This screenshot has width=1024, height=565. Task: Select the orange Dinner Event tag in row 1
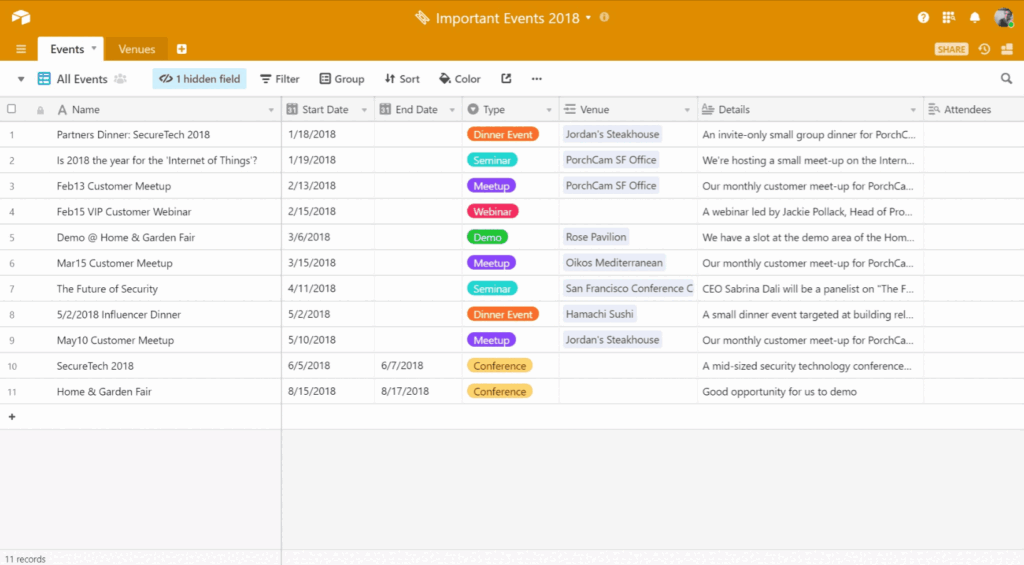click(503, 135)
